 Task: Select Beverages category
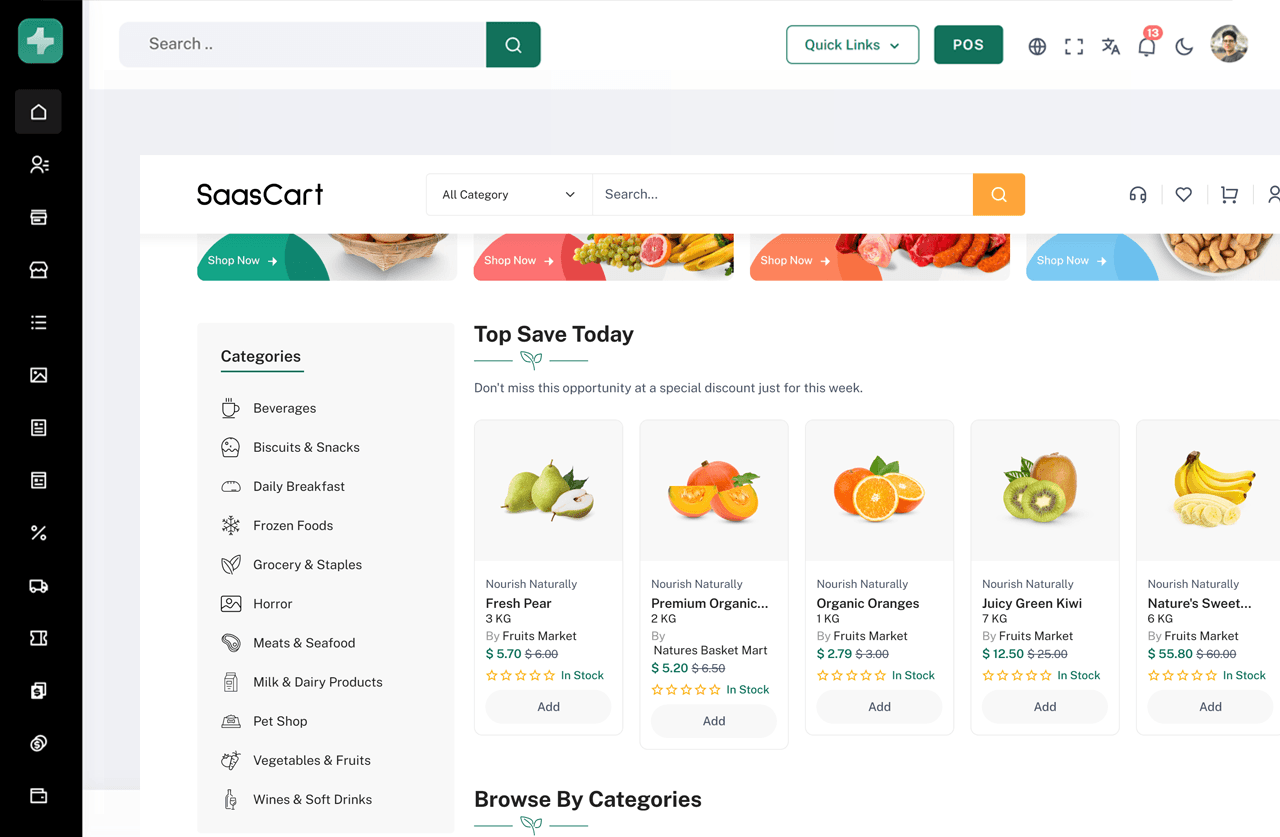284,408
